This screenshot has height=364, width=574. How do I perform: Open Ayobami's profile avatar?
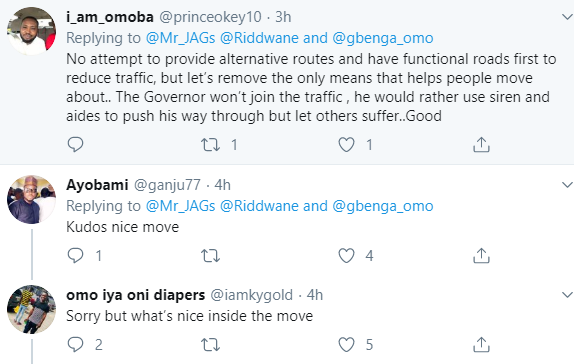(x=31, y=200)
